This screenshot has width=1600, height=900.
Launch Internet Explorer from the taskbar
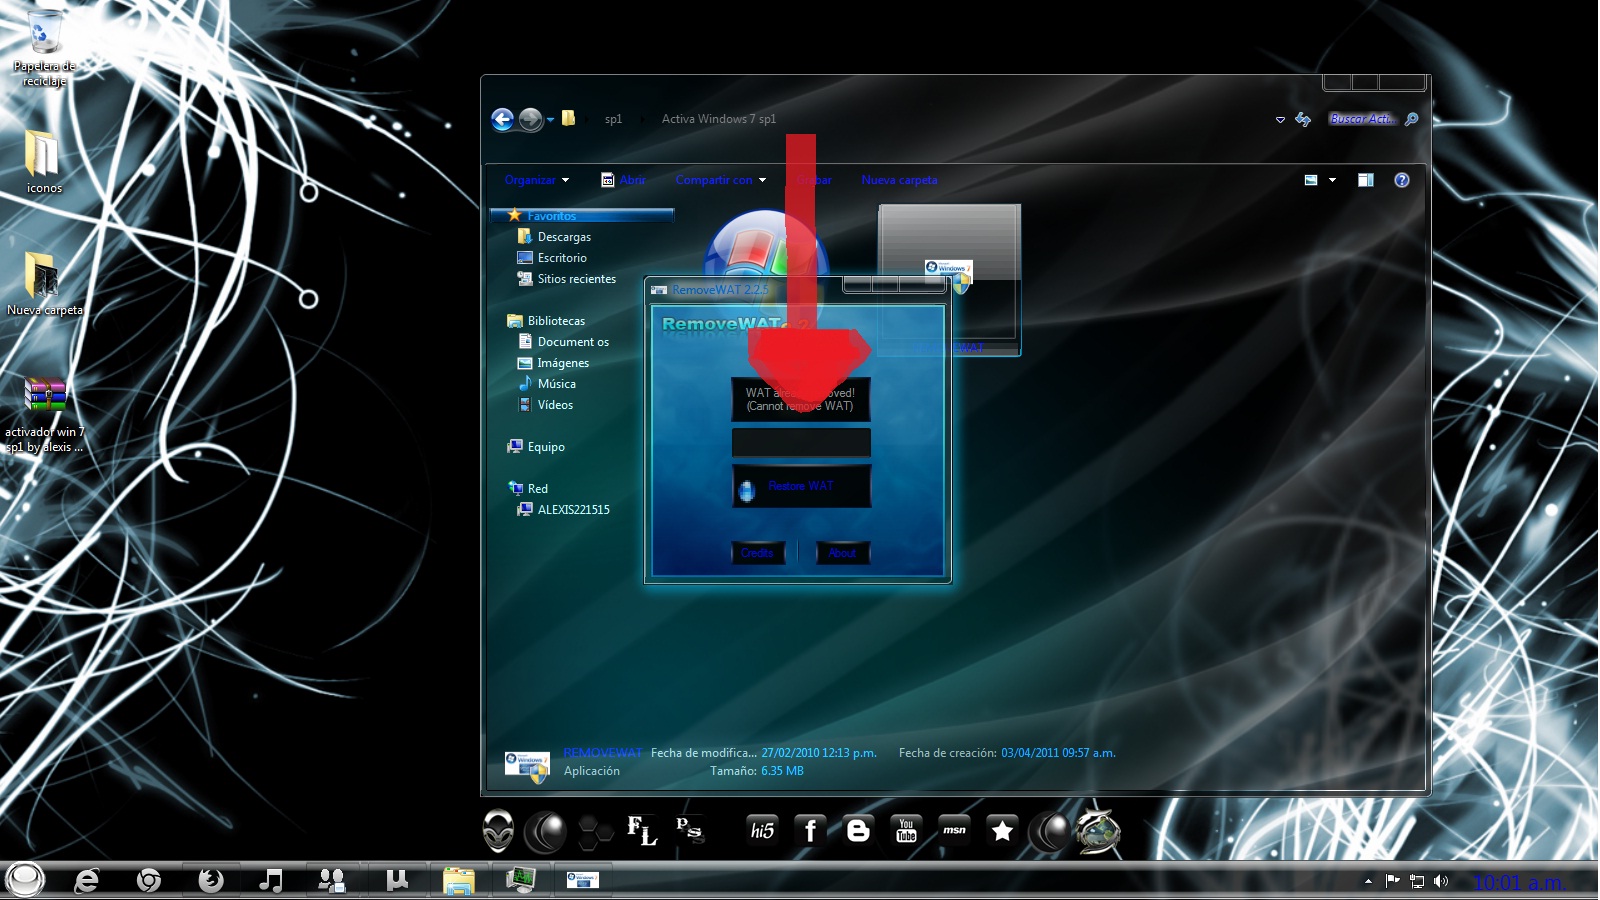click(87, 880)
